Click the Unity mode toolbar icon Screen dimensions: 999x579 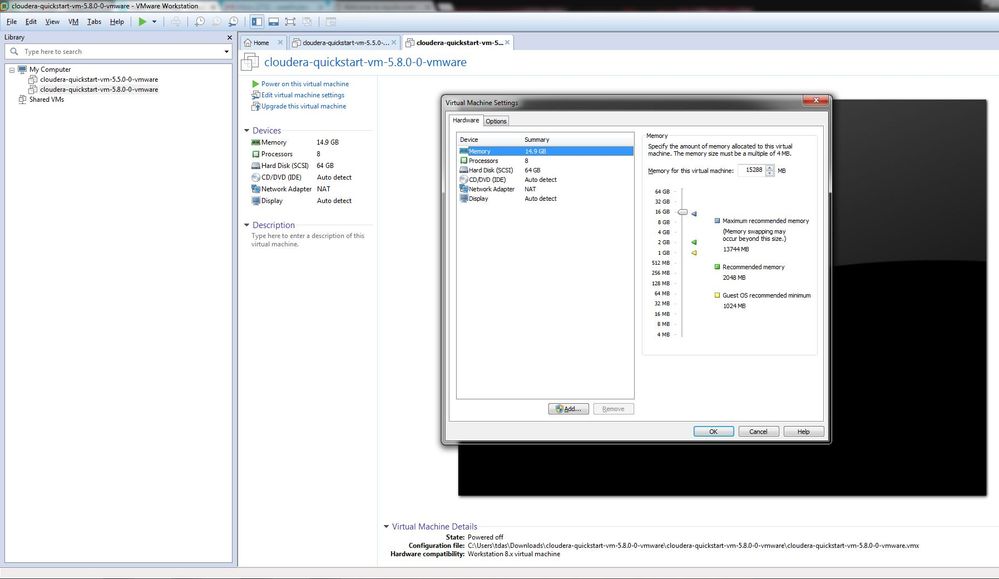[x=305, y=20]
